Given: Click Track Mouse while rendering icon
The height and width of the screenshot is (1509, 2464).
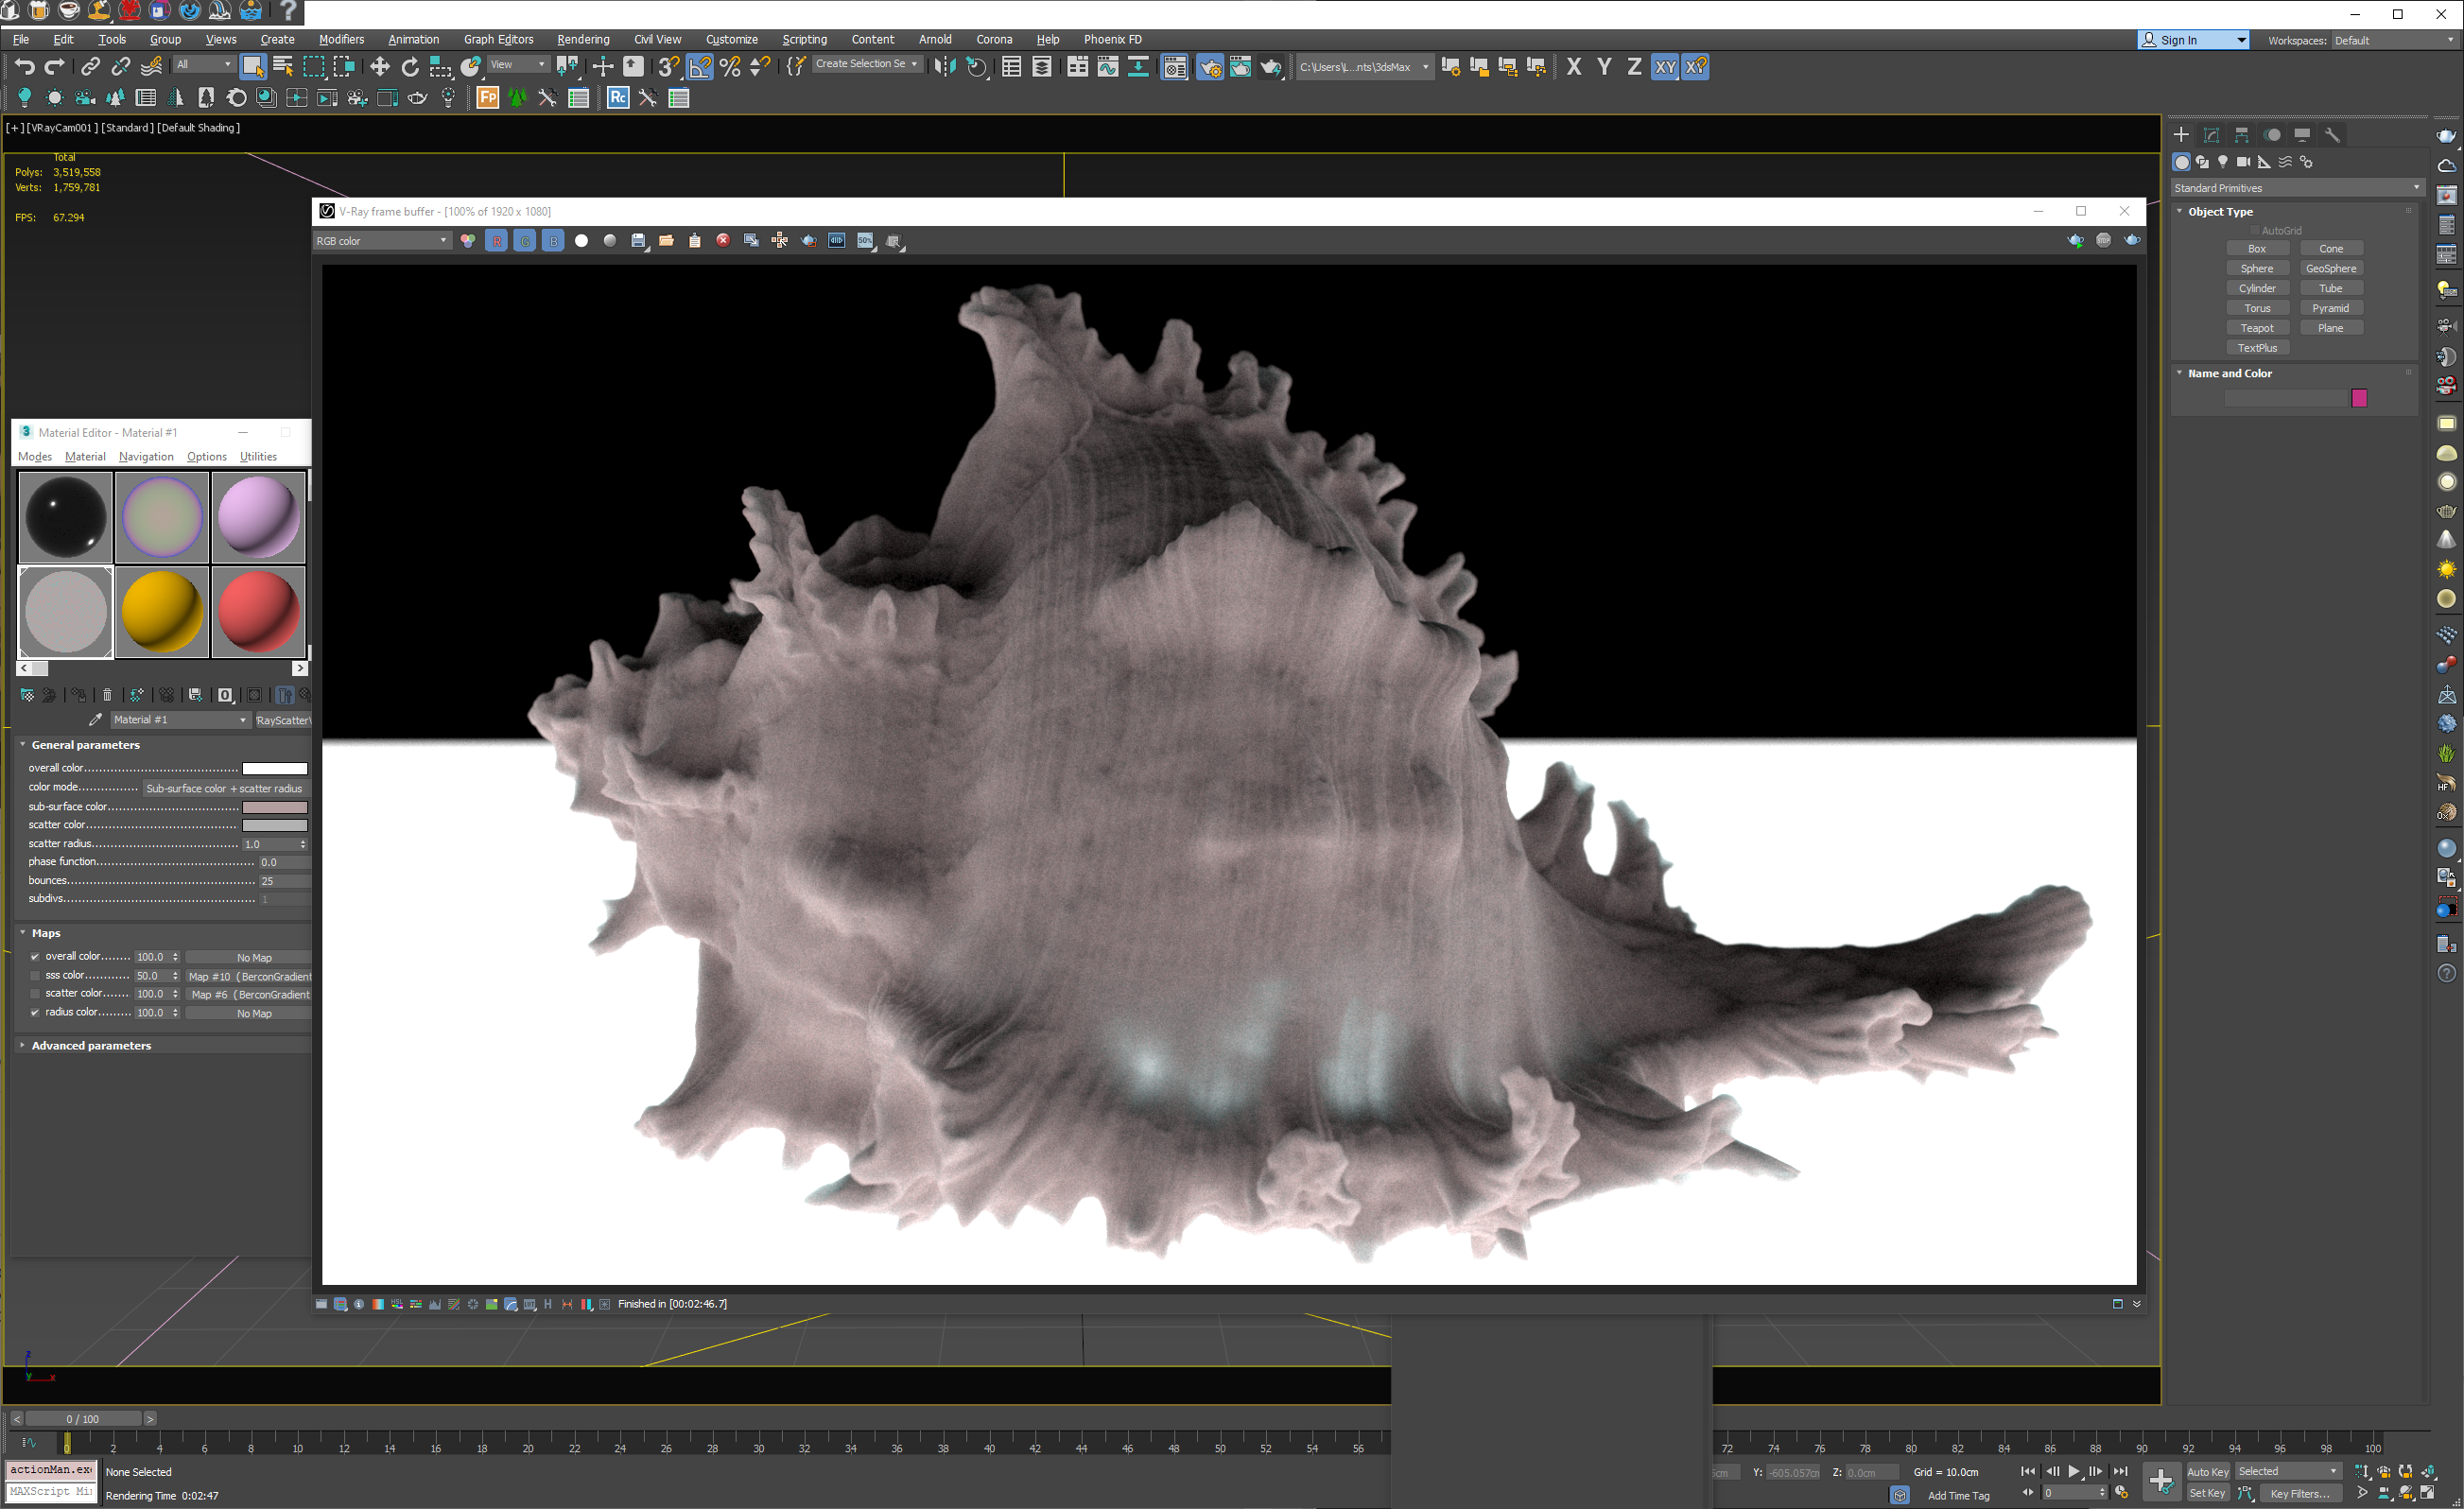Looking at the screenshot, I should pos(779,241).
